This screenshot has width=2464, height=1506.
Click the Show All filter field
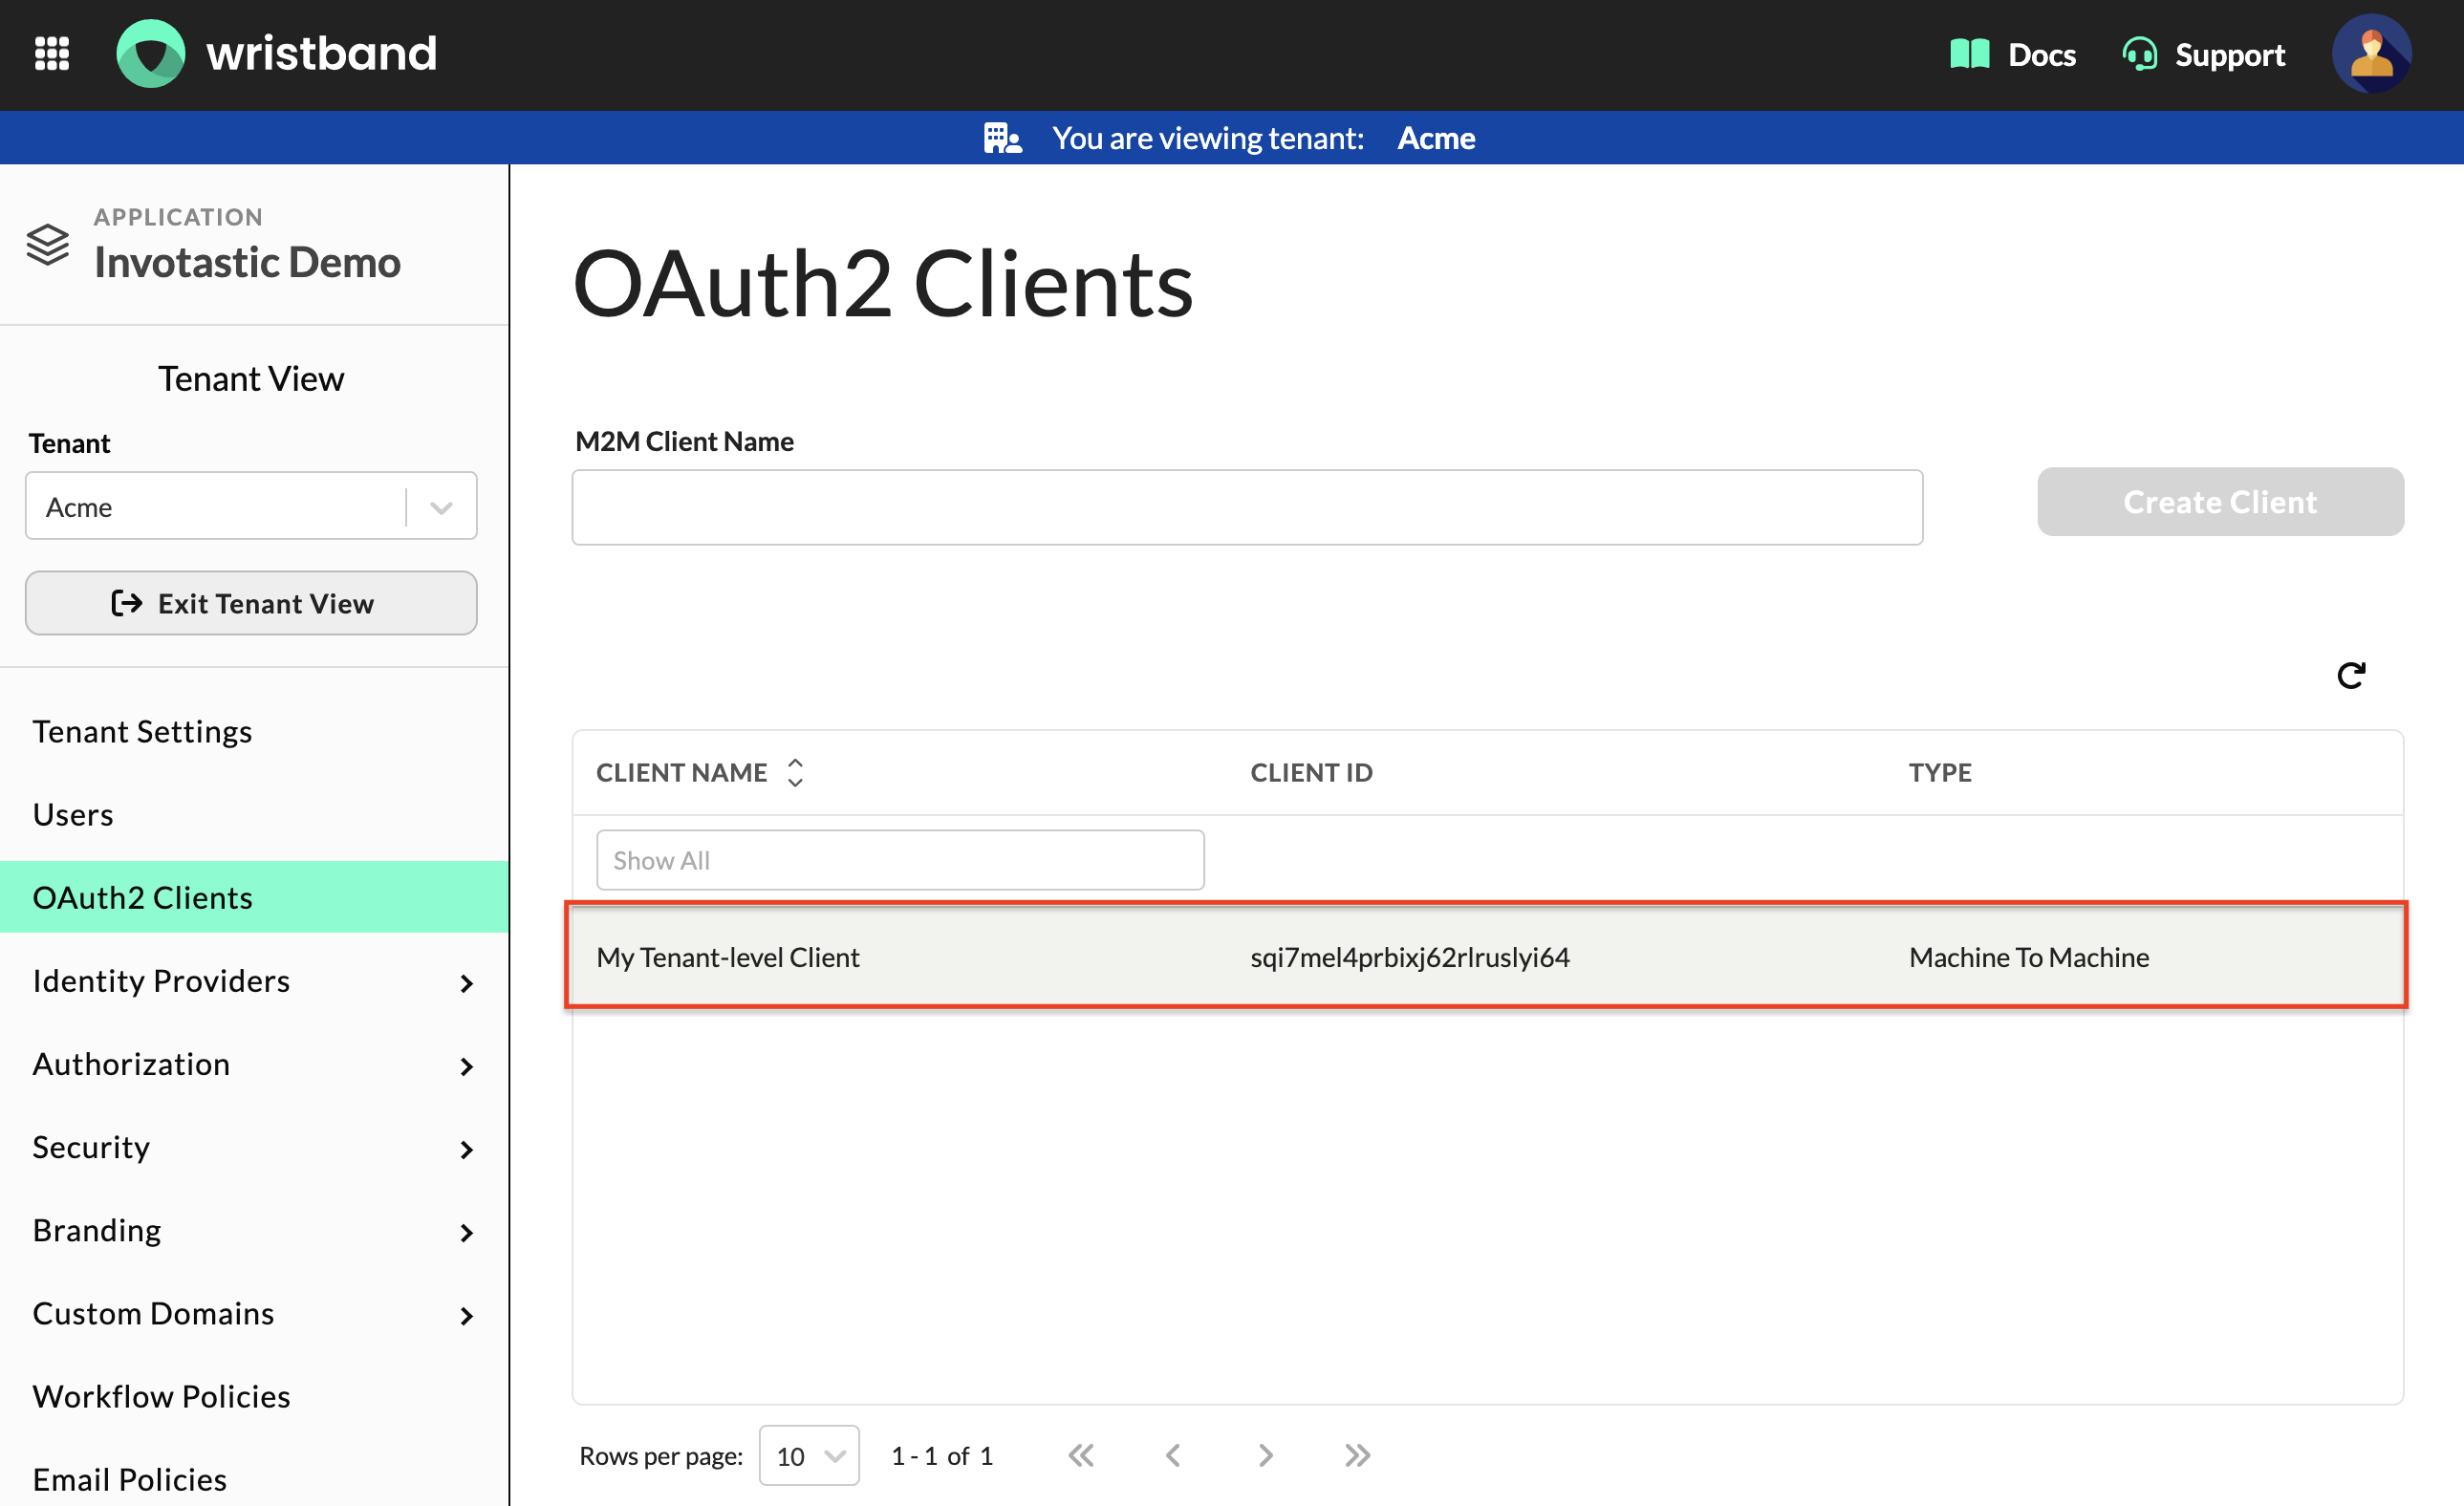[900, 860]
